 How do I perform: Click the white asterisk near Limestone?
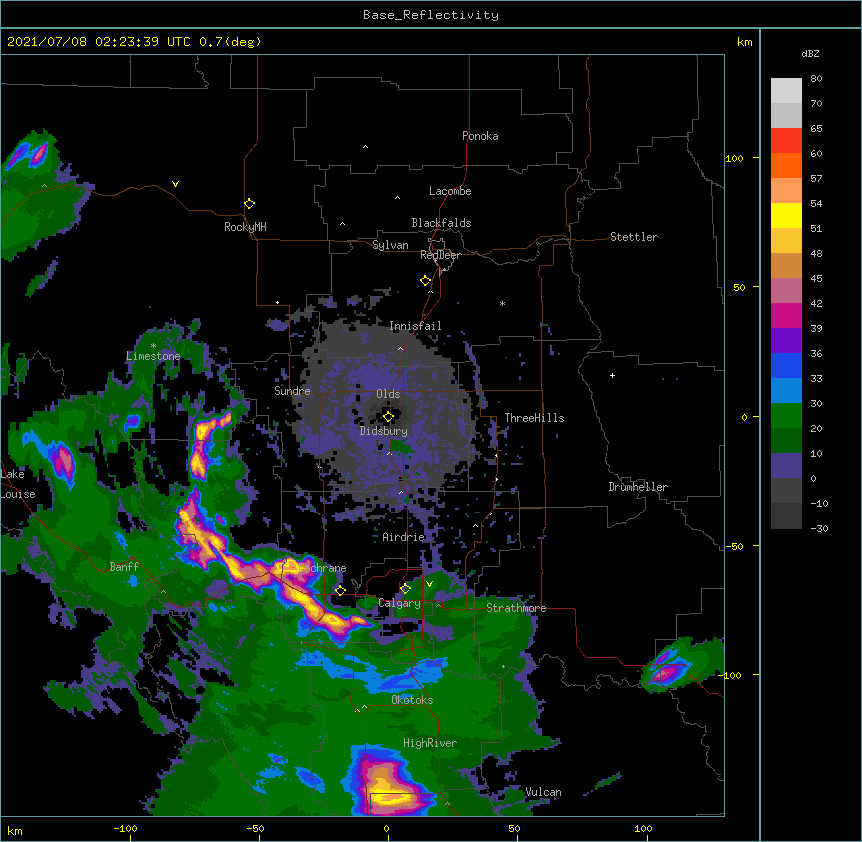(153, 346)
